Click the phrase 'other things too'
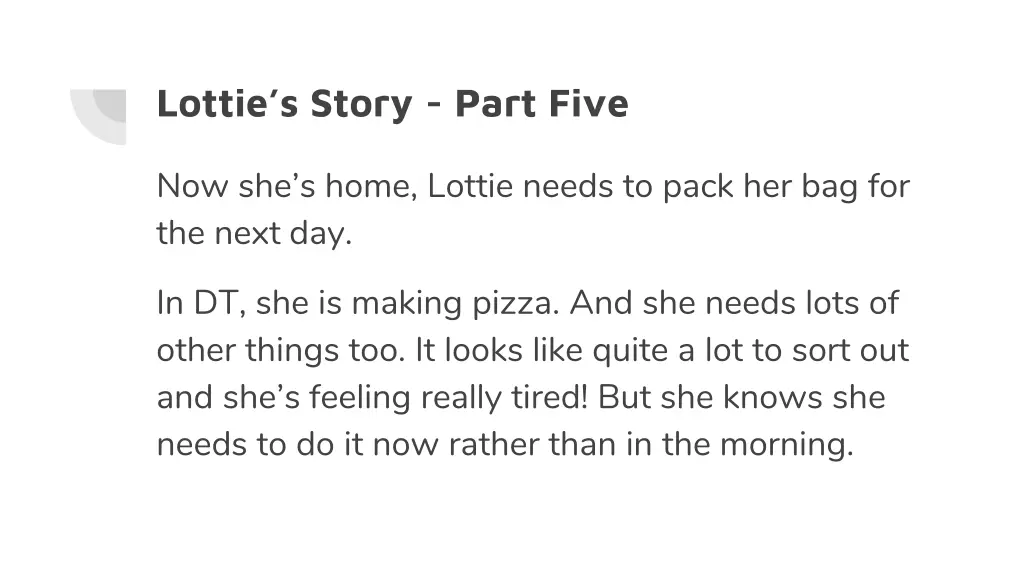Image resolution: width=1024 pixels, height=576 pixels. tap(278, 350)
